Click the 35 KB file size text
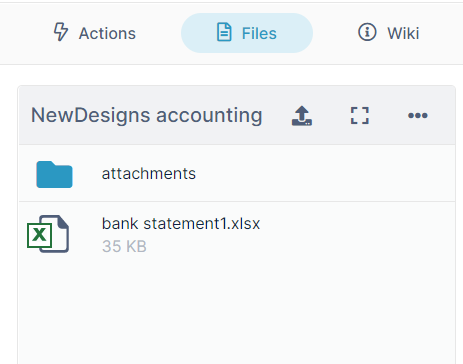The image size is (463, 364). click(x=124, y=246)
